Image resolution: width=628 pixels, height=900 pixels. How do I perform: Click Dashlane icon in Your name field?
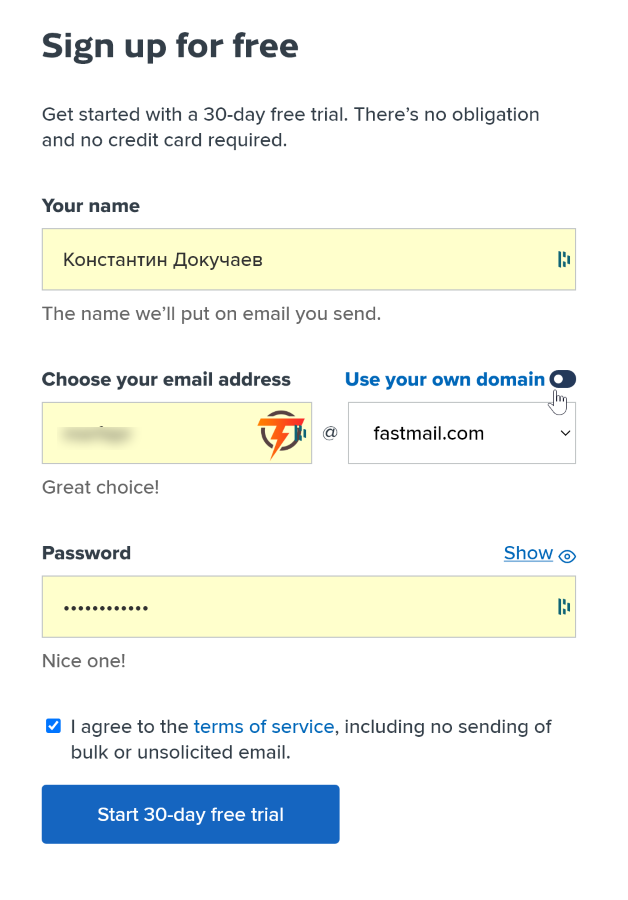[564, 259]
